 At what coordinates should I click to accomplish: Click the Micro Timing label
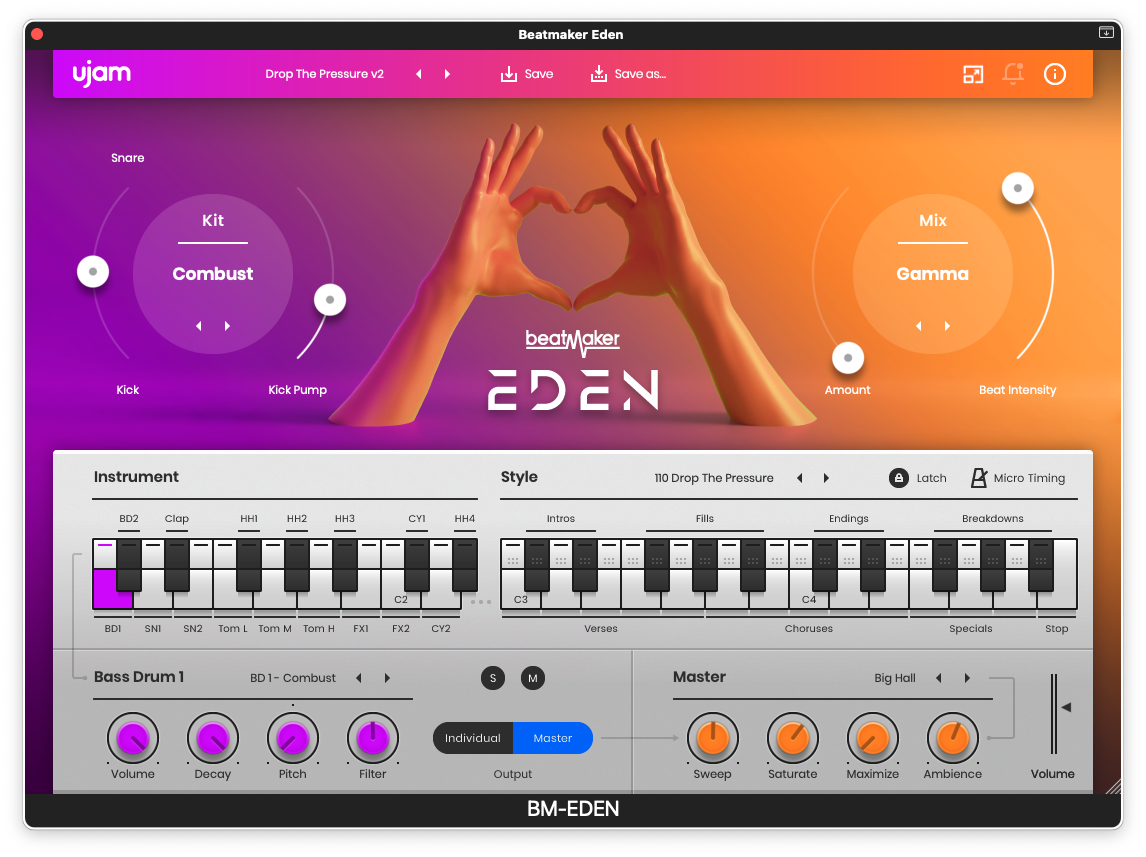(x=1029, y=478)
